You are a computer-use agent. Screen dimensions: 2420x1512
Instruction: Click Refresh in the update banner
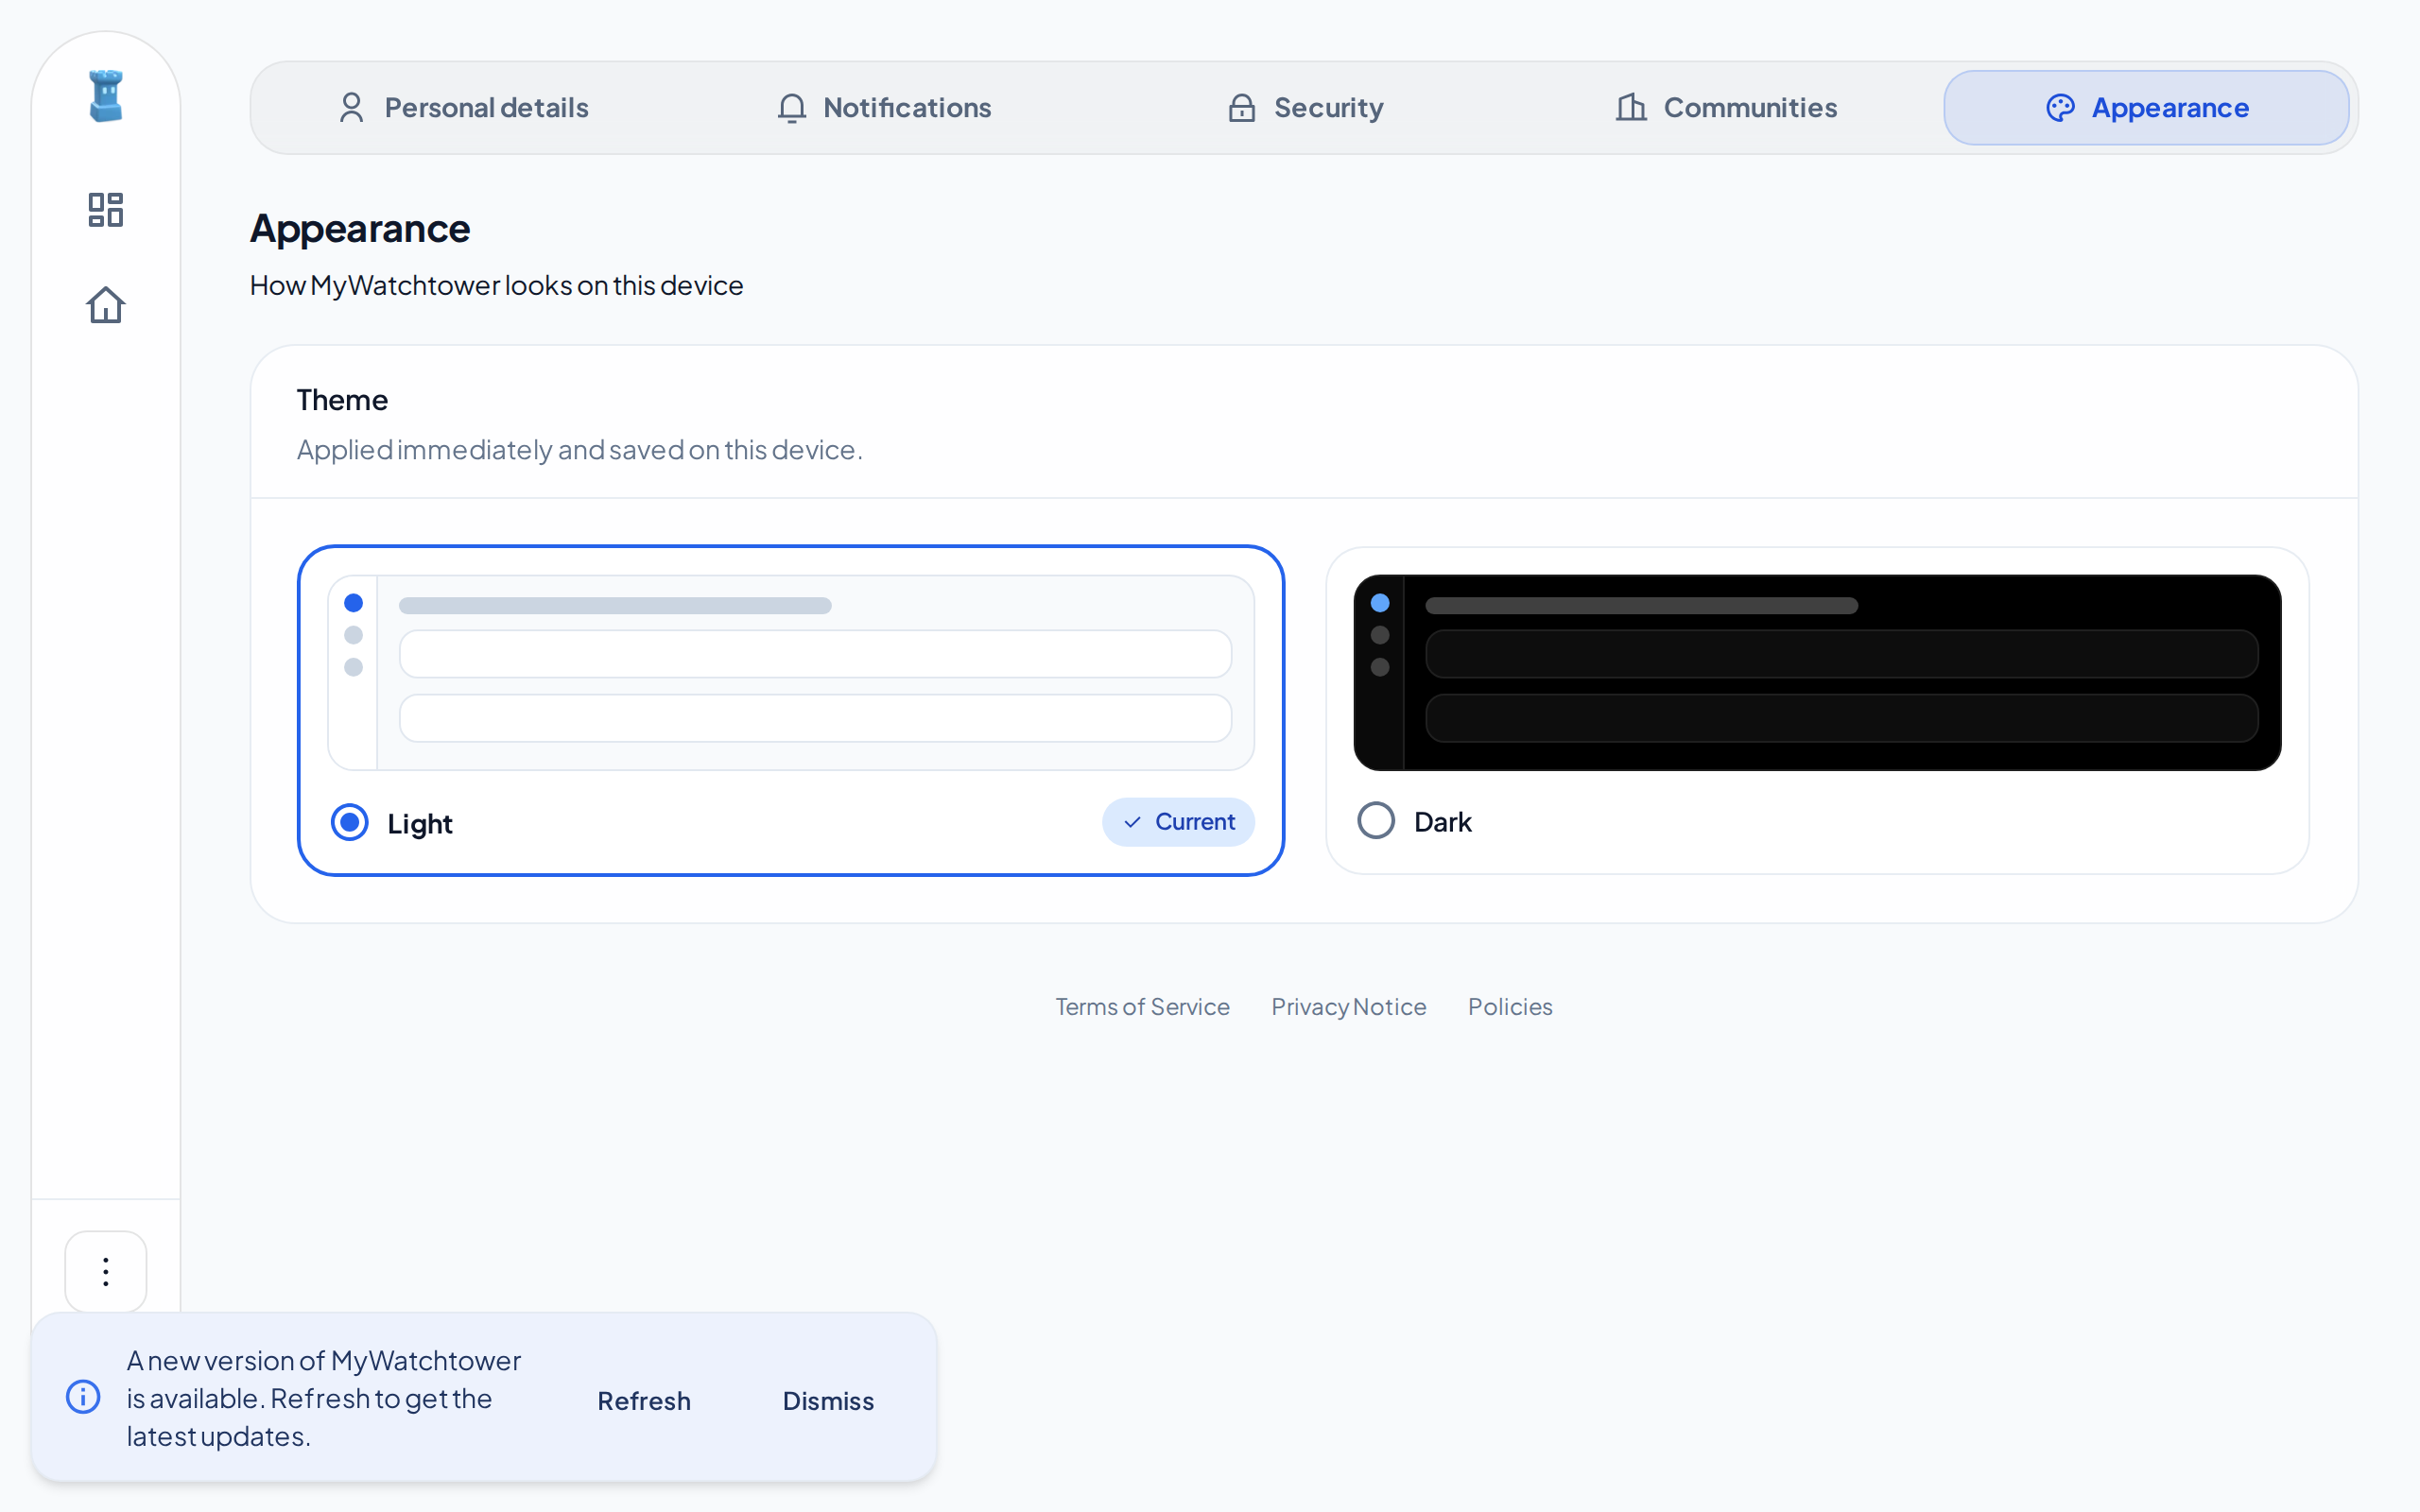click(x=644, y=1401)
